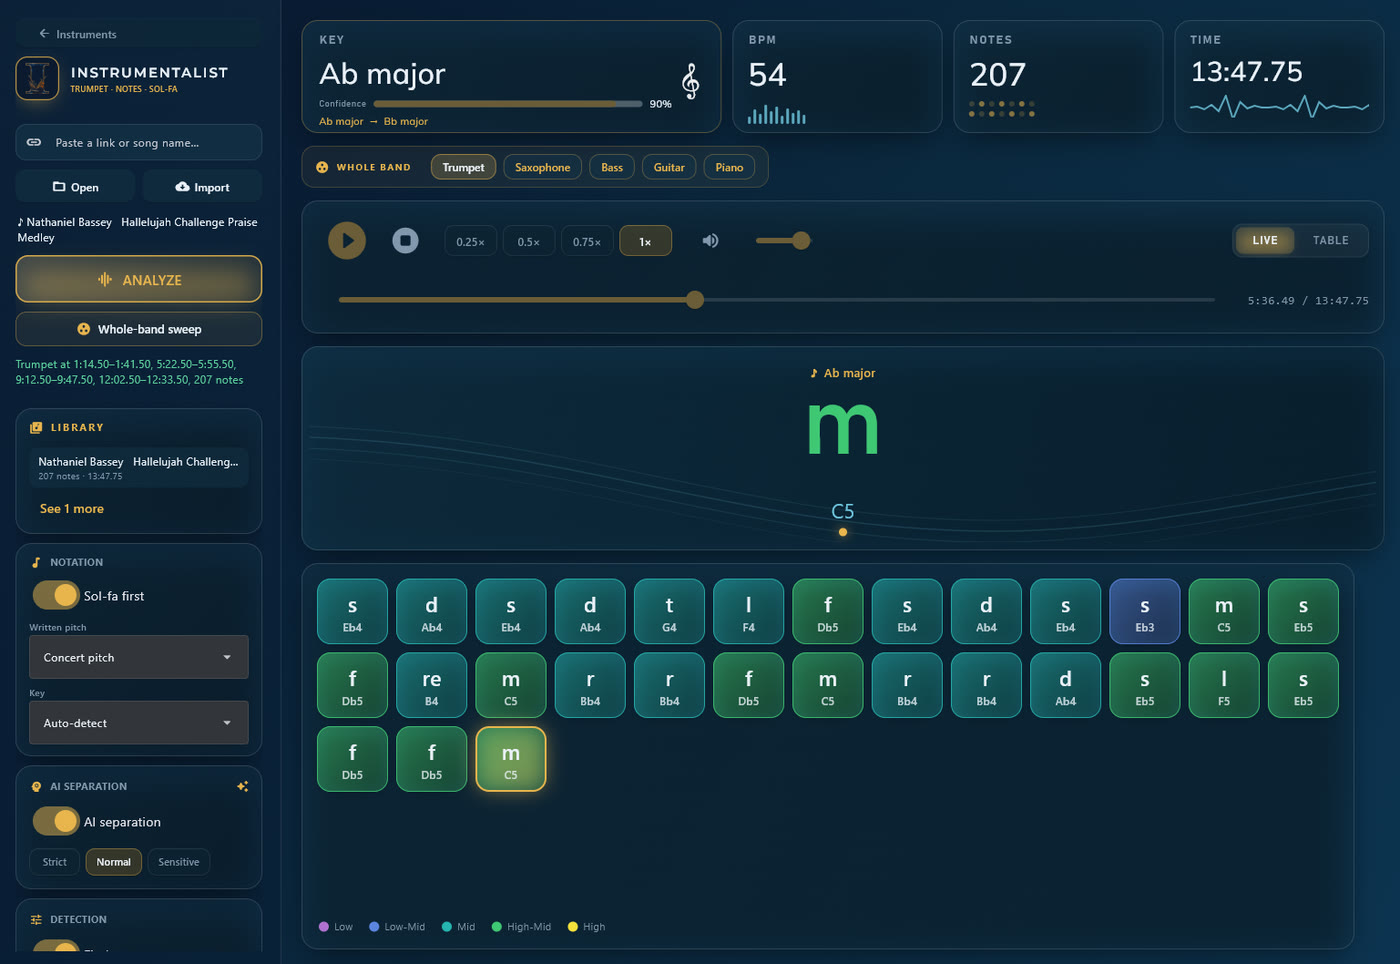The height and width of the screenshot is (964, 1400).
Task: Expand library with See 1 more
Action: [72, 509]
